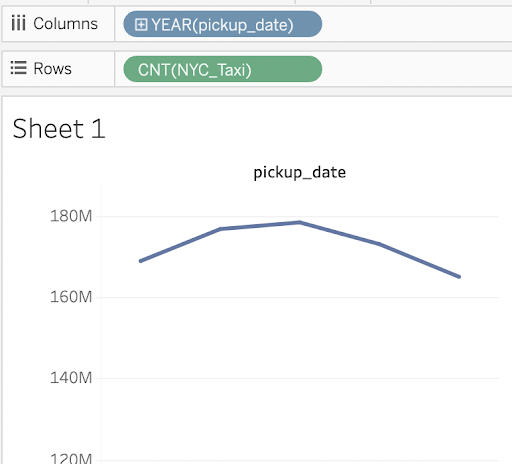Expand the YEAR(pickup_date) plus icon

(x=141, y=24)
